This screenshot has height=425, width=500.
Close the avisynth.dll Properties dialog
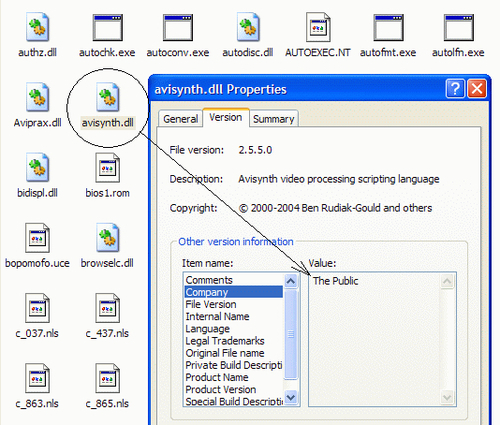(x=477, y=89)
